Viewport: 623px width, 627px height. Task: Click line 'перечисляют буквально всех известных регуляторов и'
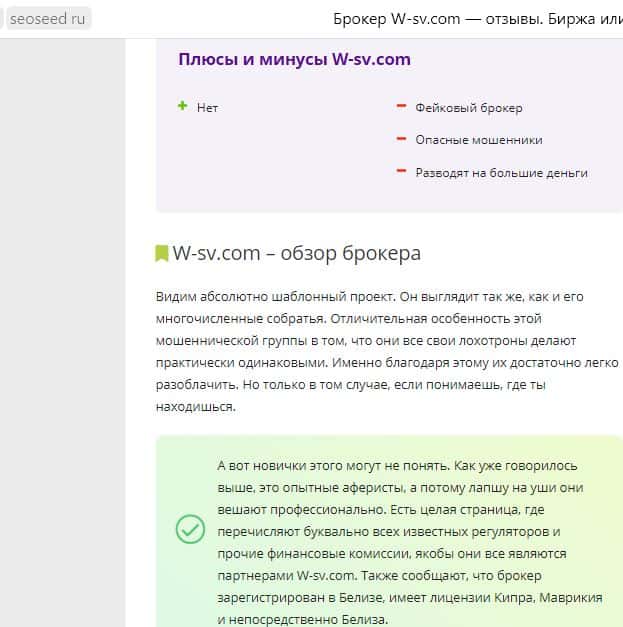389,532
